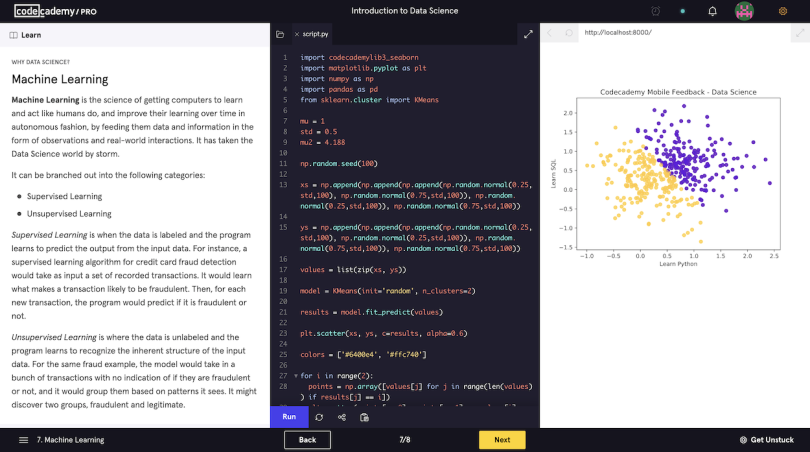The image size is (810, 452).
Task: Click the share code icon
Action: (342, 417)
